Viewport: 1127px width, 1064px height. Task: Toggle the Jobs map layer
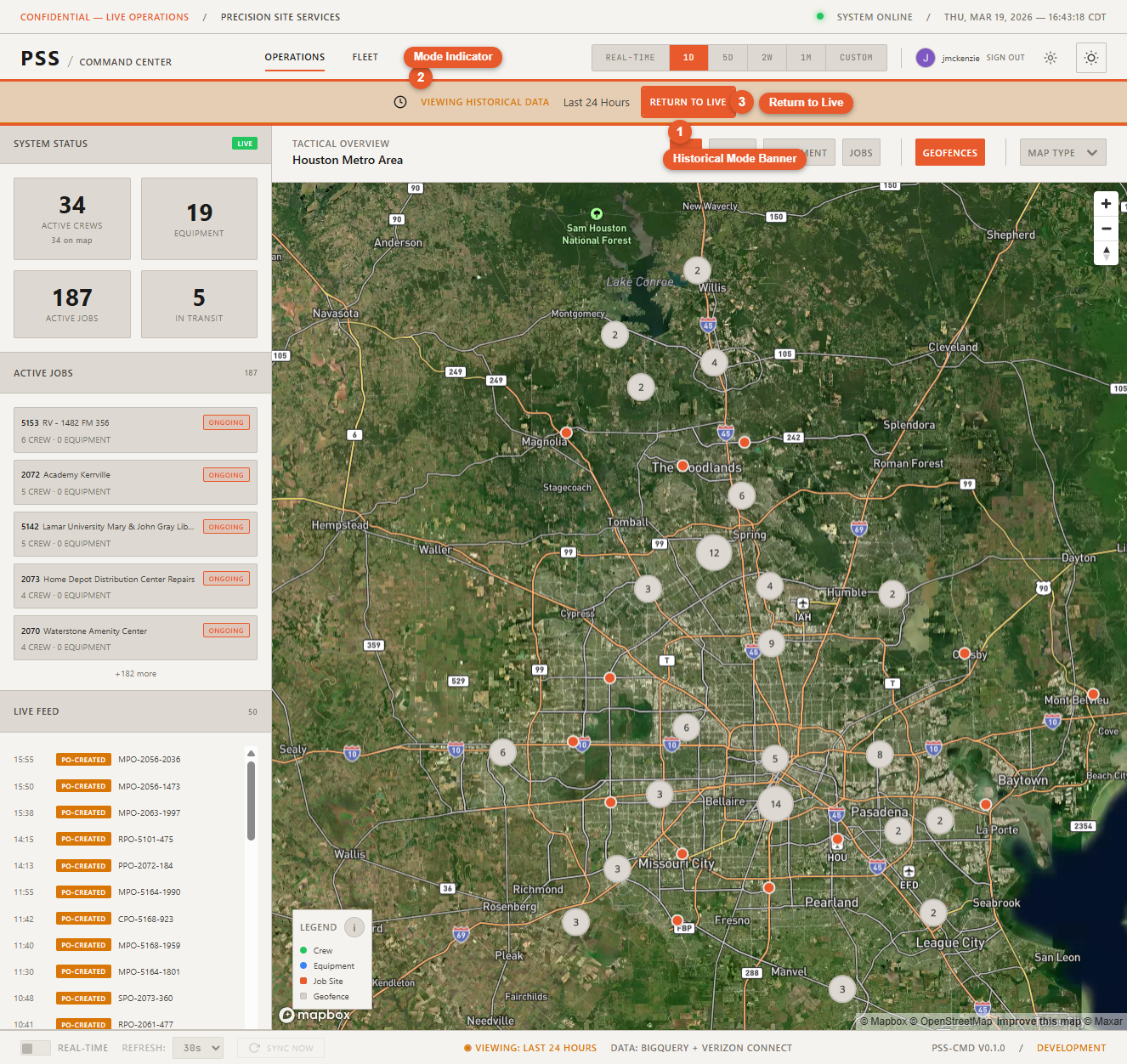(x=861, y=152)
